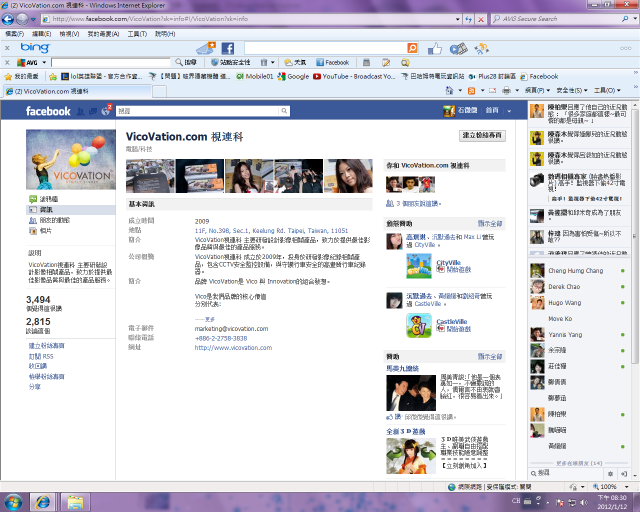Open the address bar dropdown arrow
The image size is (640, 512).
click(458, 19)
